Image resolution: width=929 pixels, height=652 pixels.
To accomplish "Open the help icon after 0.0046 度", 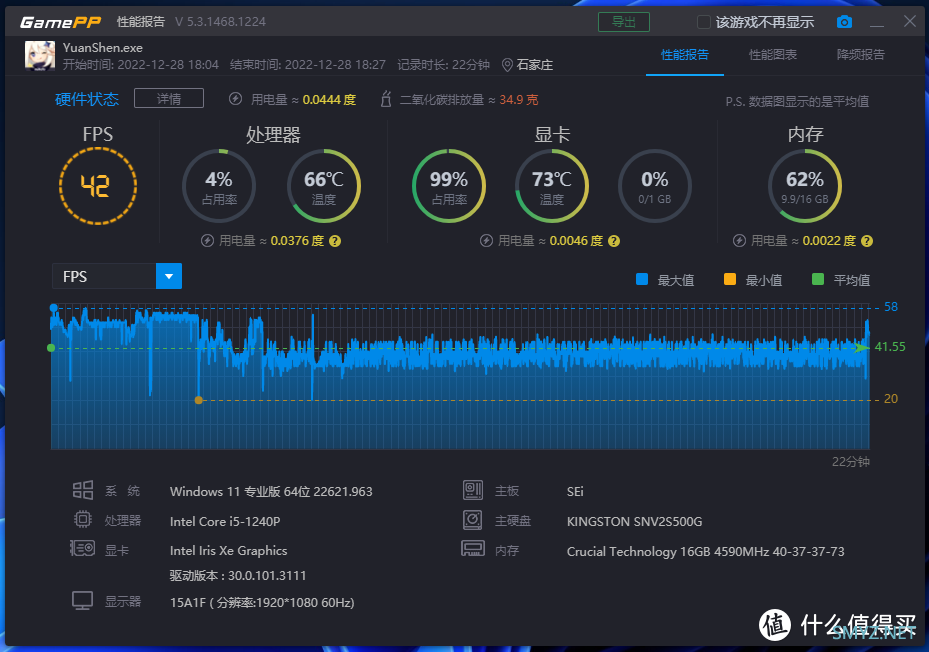I will [614, 241].
